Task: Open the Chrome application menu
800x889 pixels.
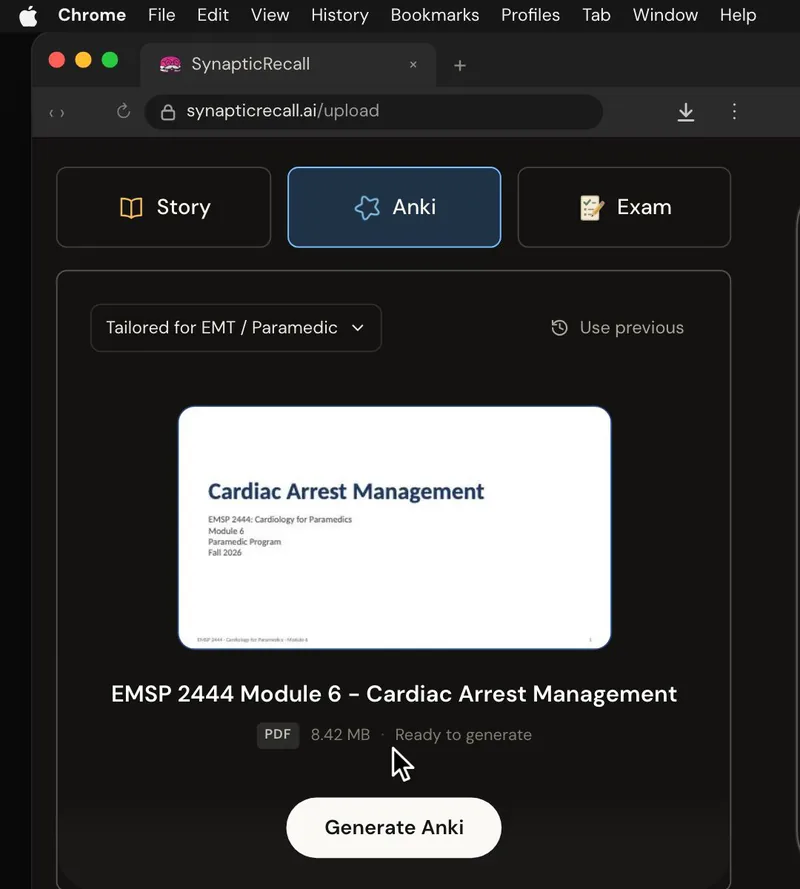Action: coord(92,15)
